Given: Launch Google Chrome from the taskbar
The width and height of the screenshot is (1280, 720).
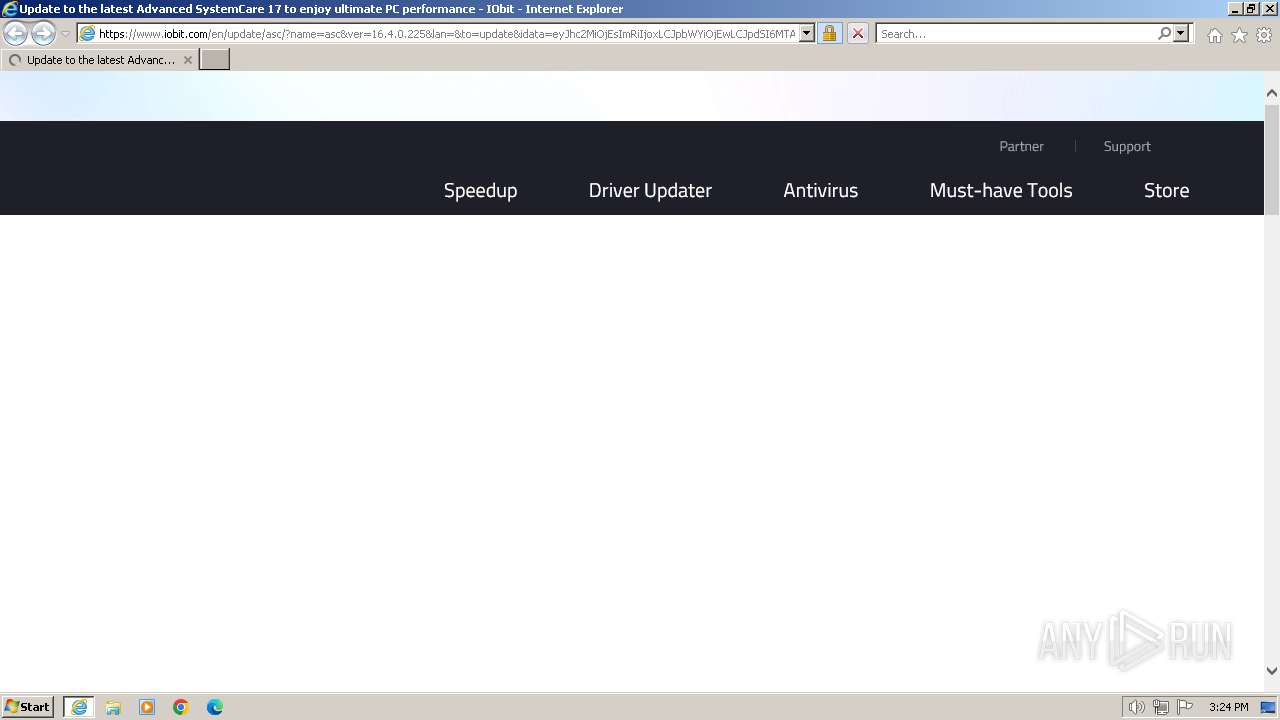Looking at the screenshot, I should tap(181, 707).
